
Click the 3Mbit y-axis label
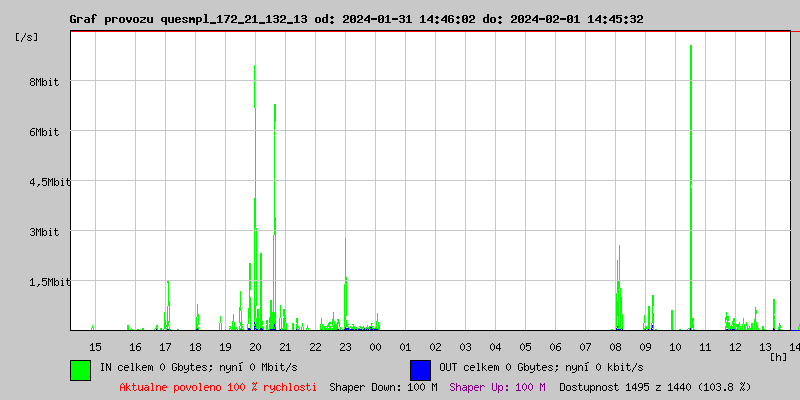43,232
